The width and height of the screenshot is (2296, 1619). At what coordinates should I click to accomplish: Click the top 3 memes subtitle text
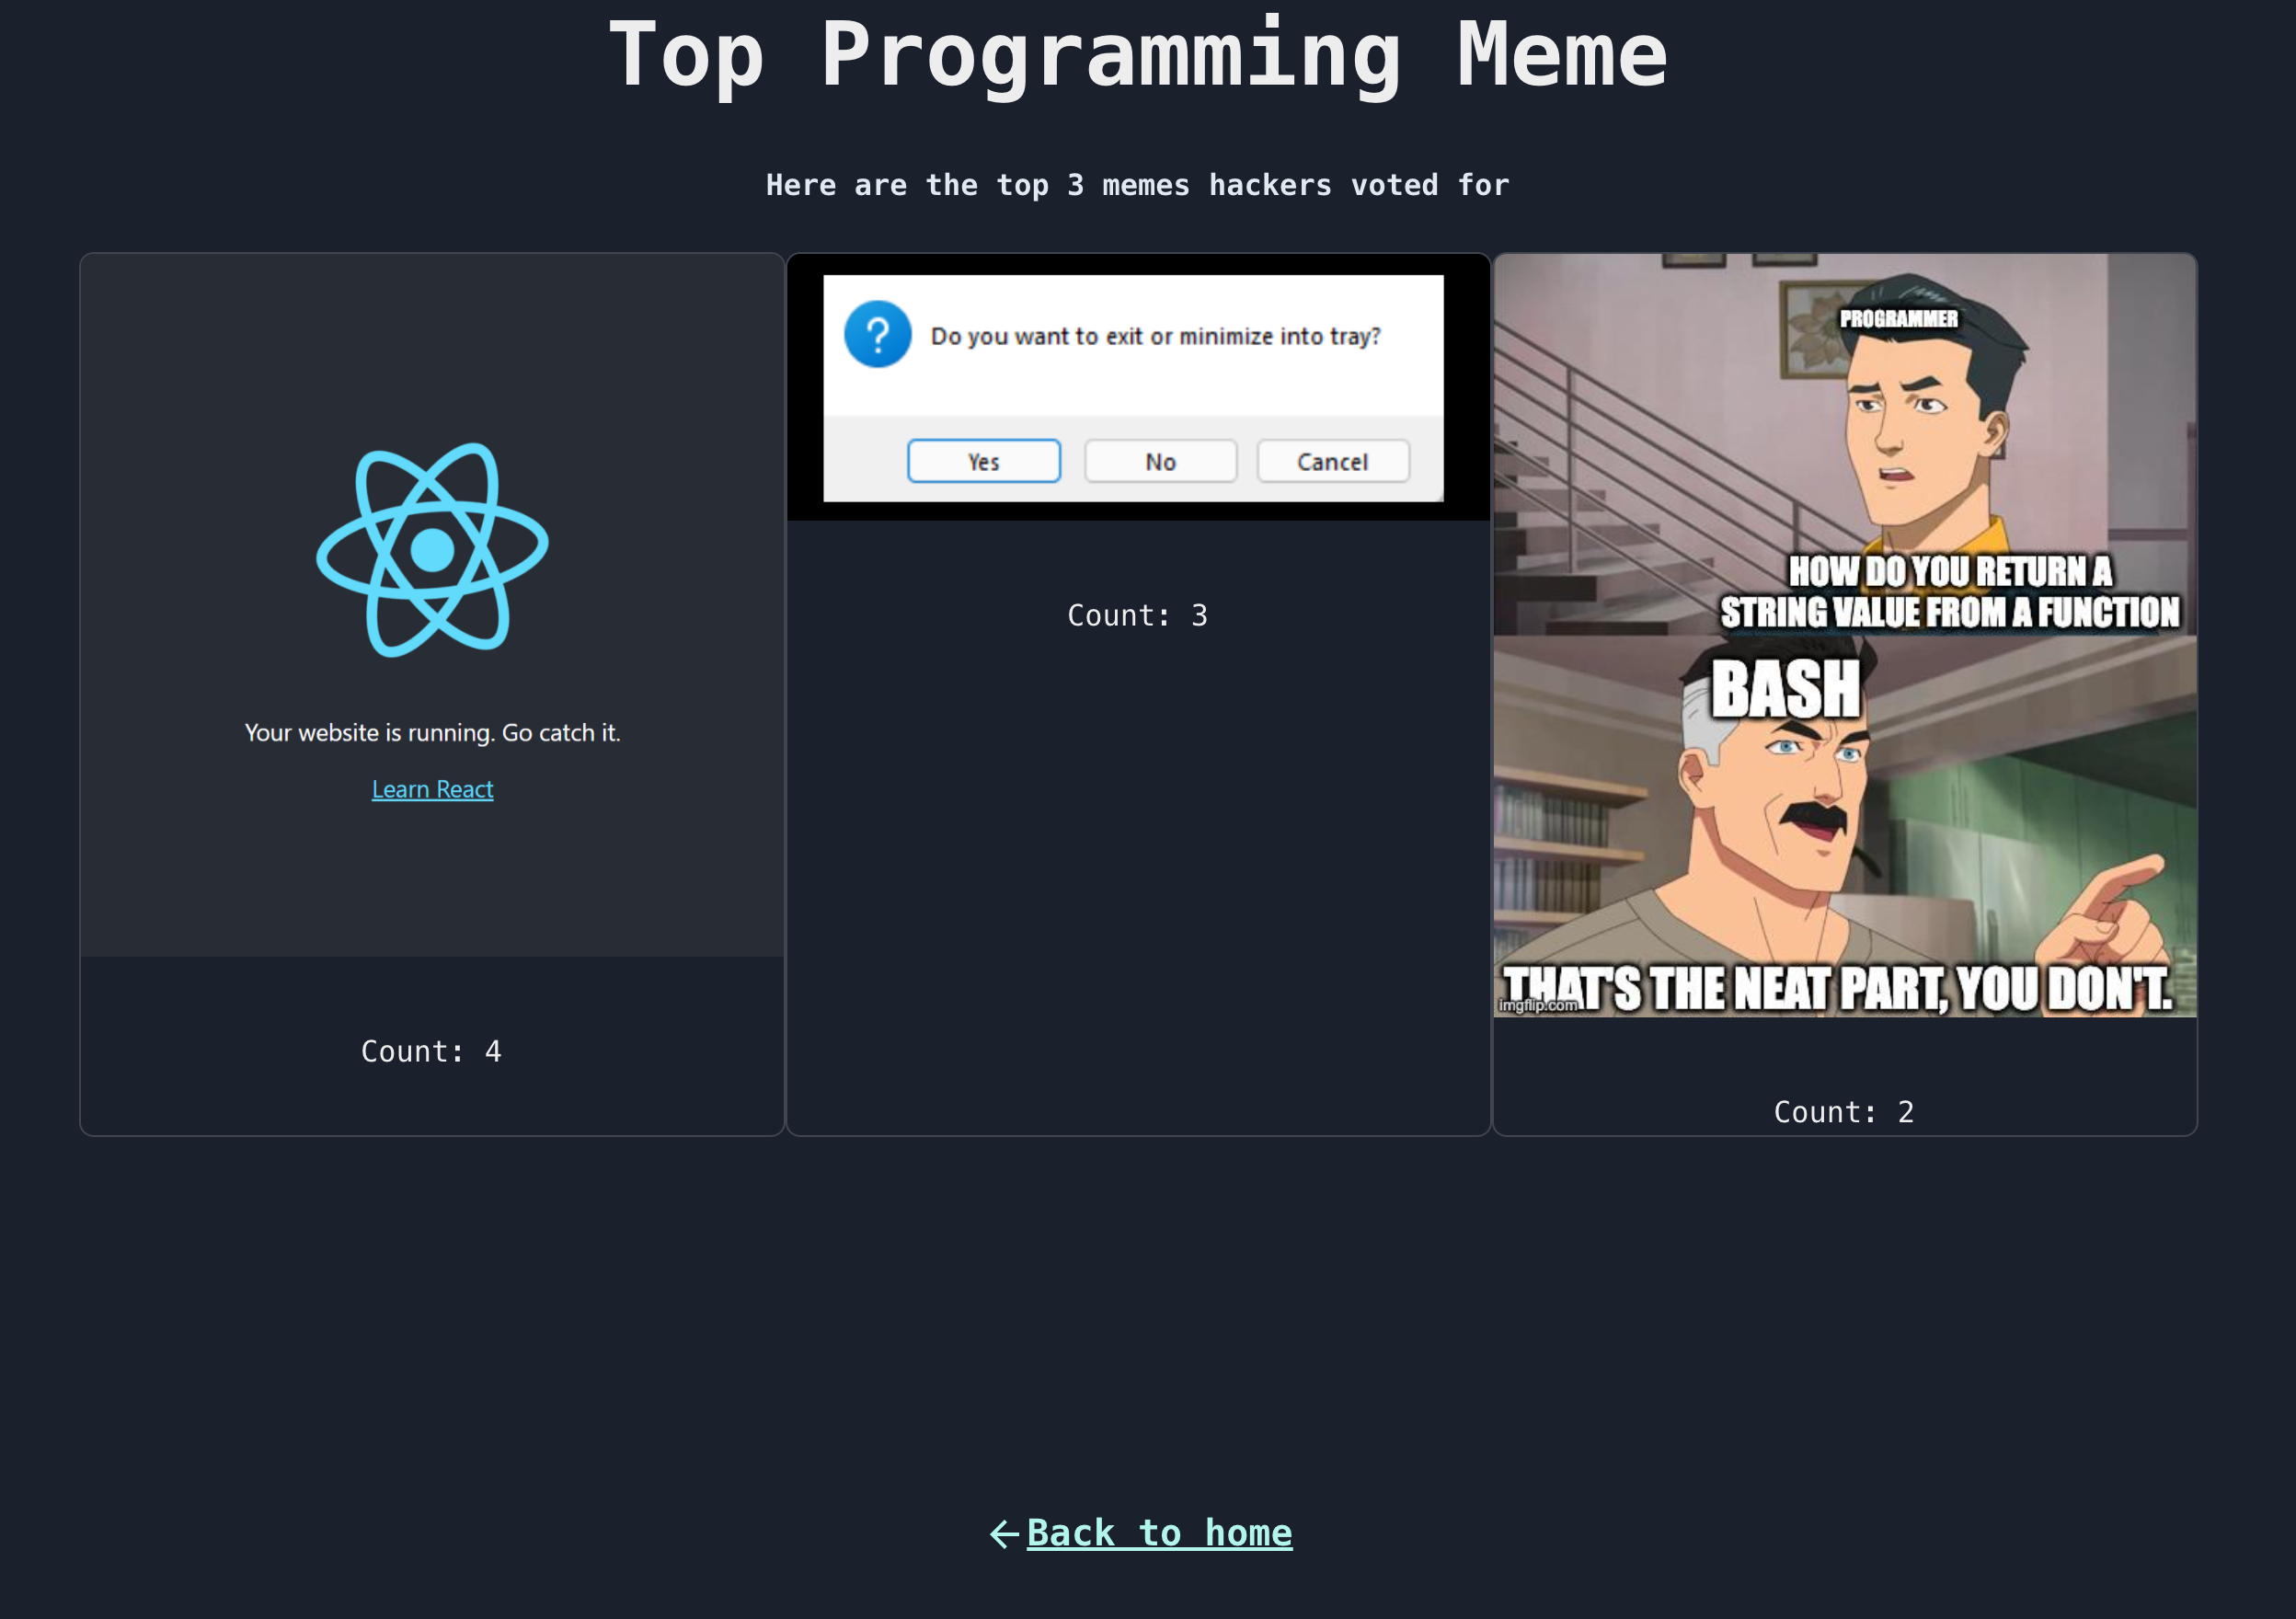pos(1137,185)
